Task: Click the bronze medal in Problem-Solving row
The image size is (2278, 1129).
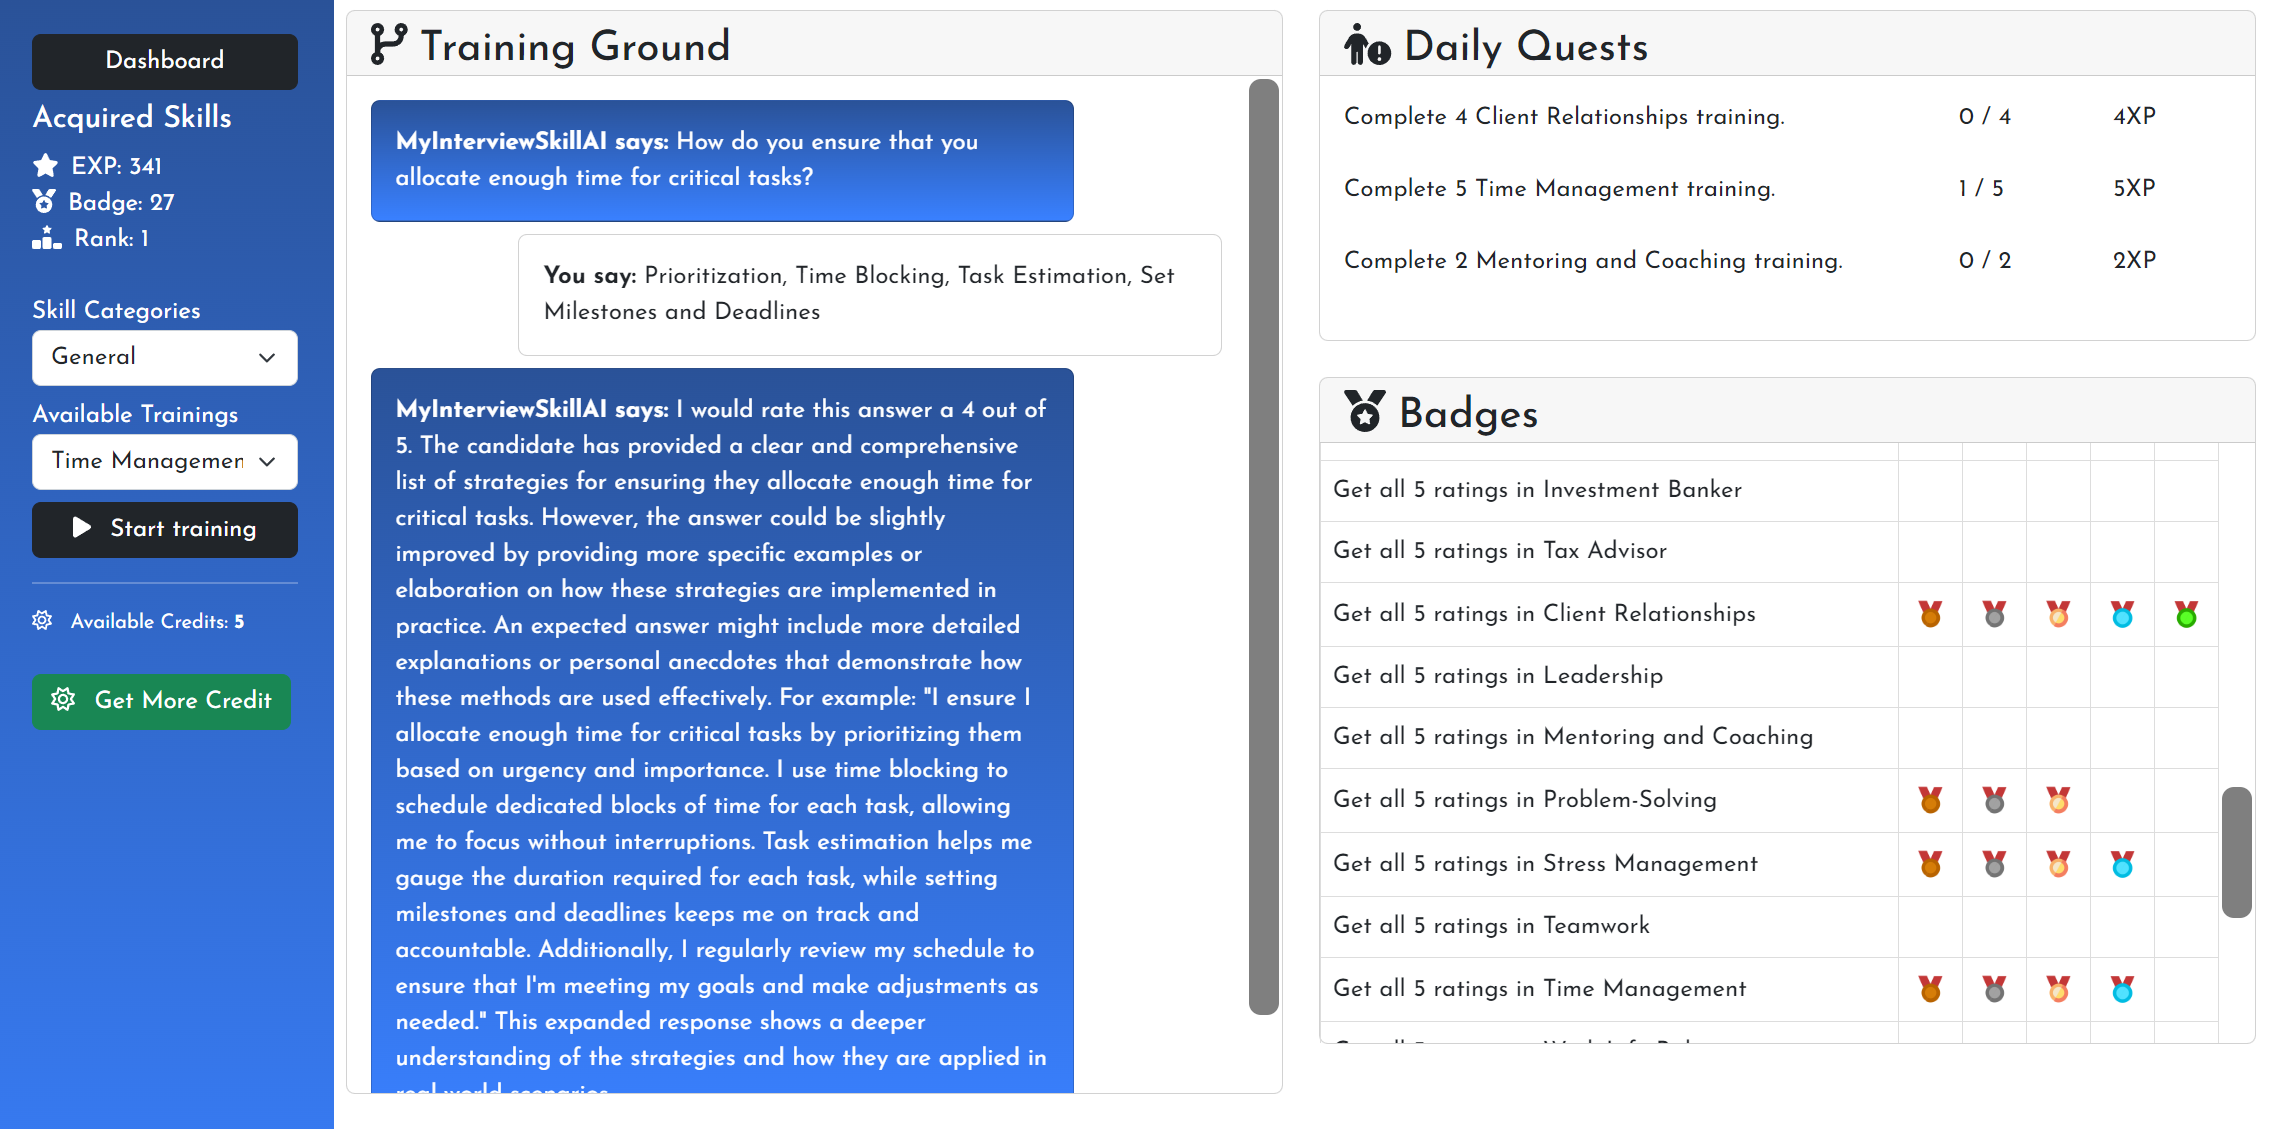Action: 1930,800
